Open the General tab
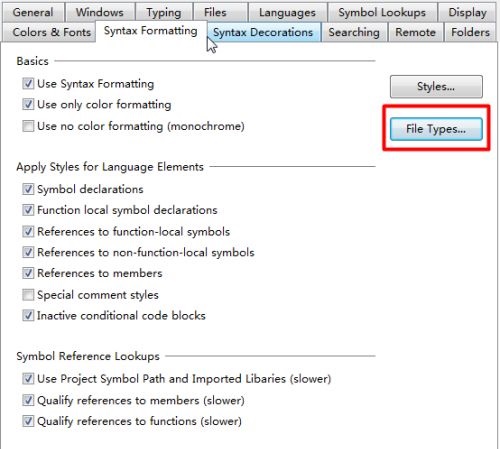Viewport: 500px width, 449px height. [x=33, y=12]
